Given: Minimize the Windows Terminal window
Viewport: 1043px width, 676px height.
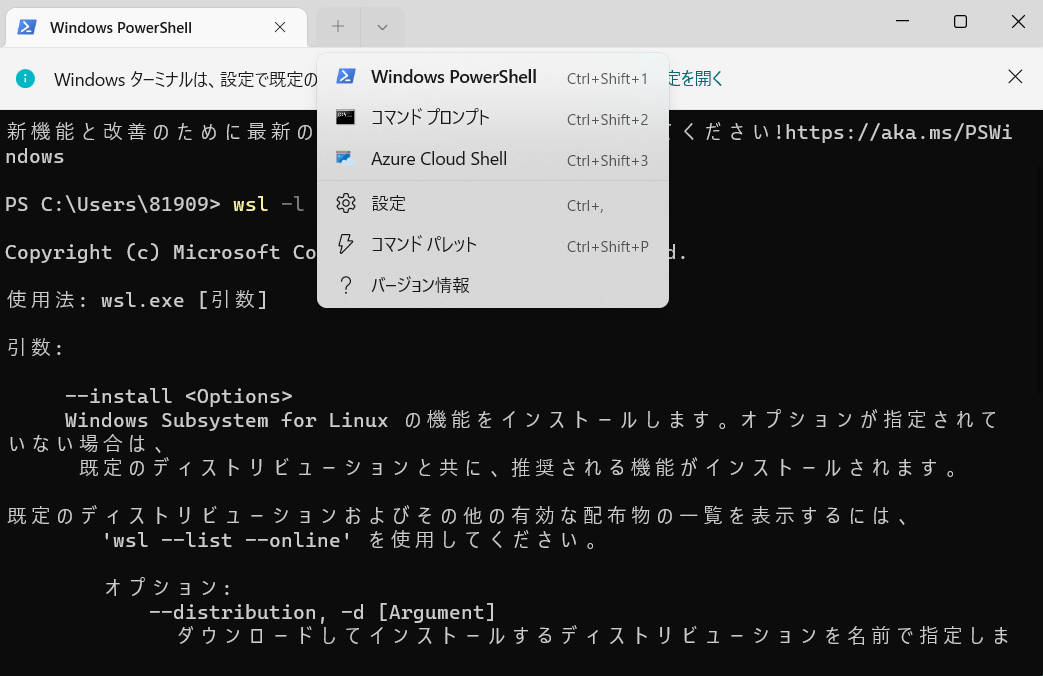Looking at the screenshot, I should pos(902,21).
